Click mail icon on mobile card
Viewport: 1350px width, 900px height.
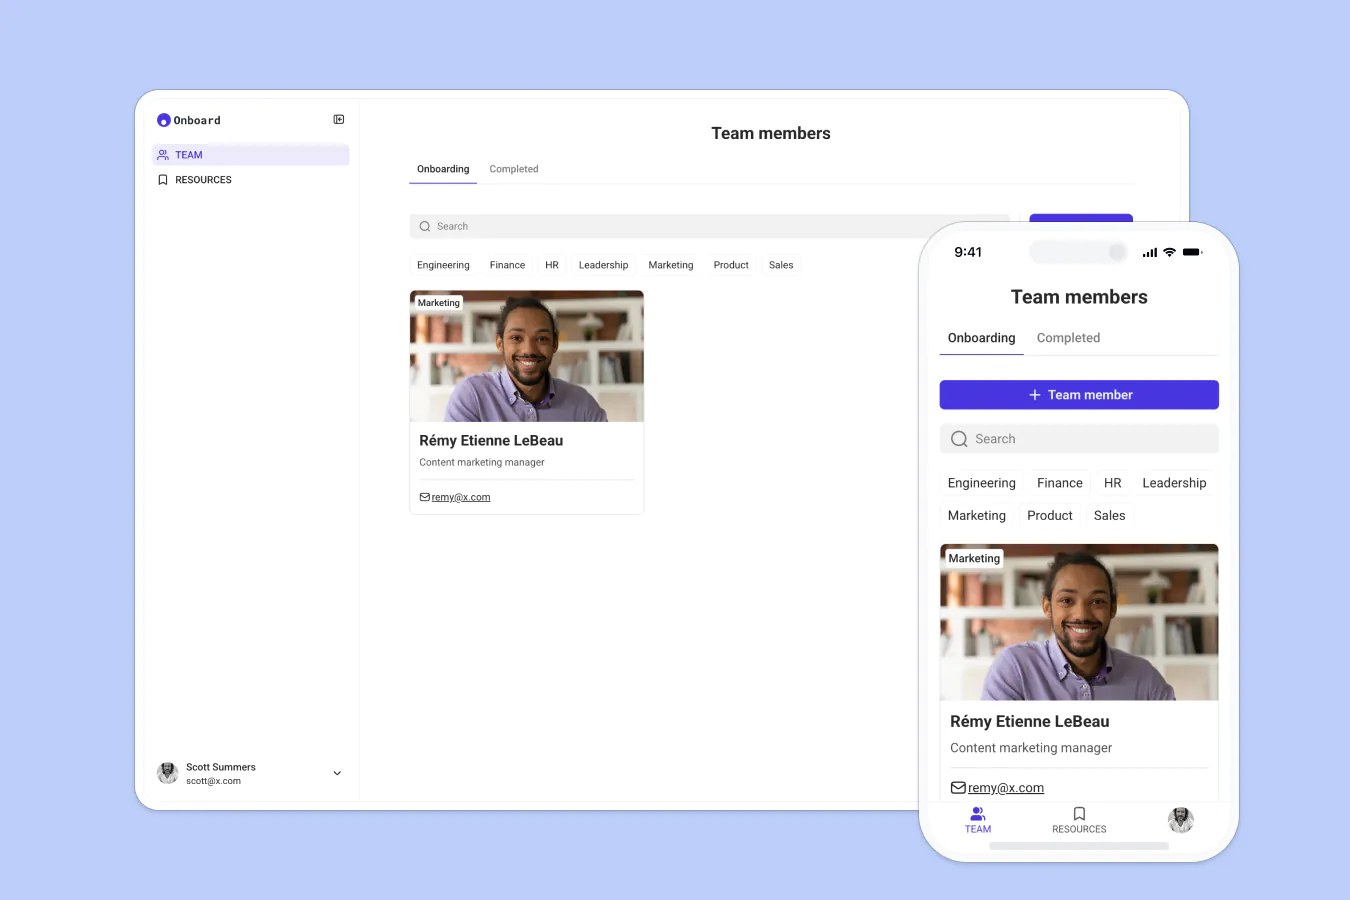coord(958,788)
